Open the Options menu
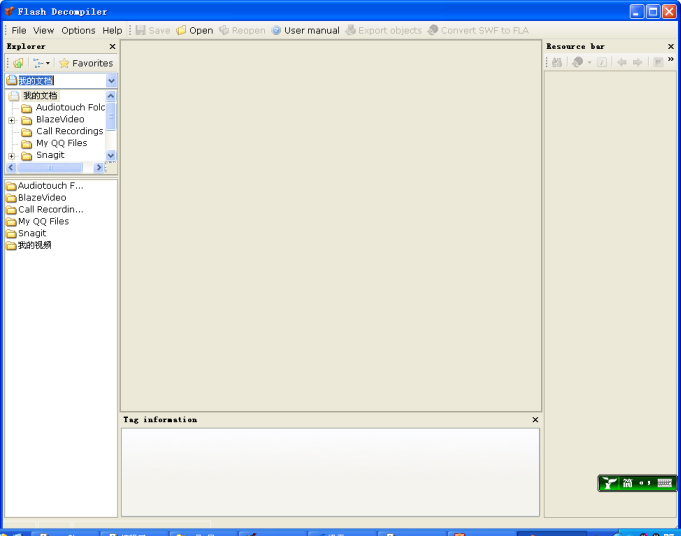 click(x=78, y=30)
